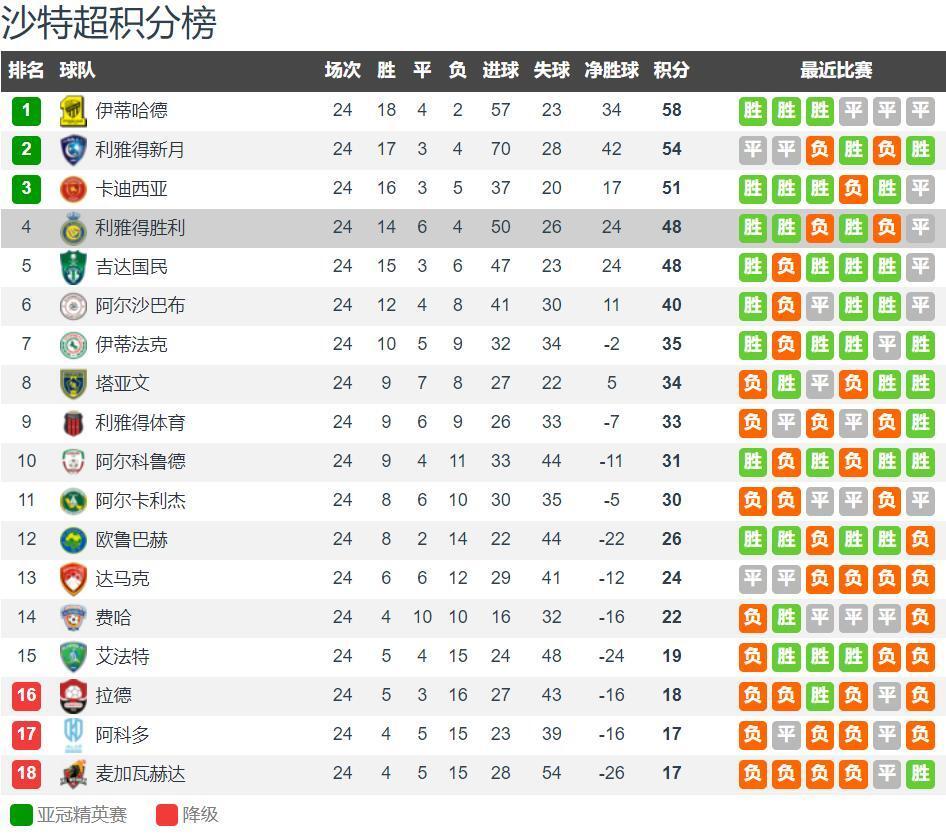Click the Al-Ittihad (伊蒂哈德) club crest

point(73,110)
